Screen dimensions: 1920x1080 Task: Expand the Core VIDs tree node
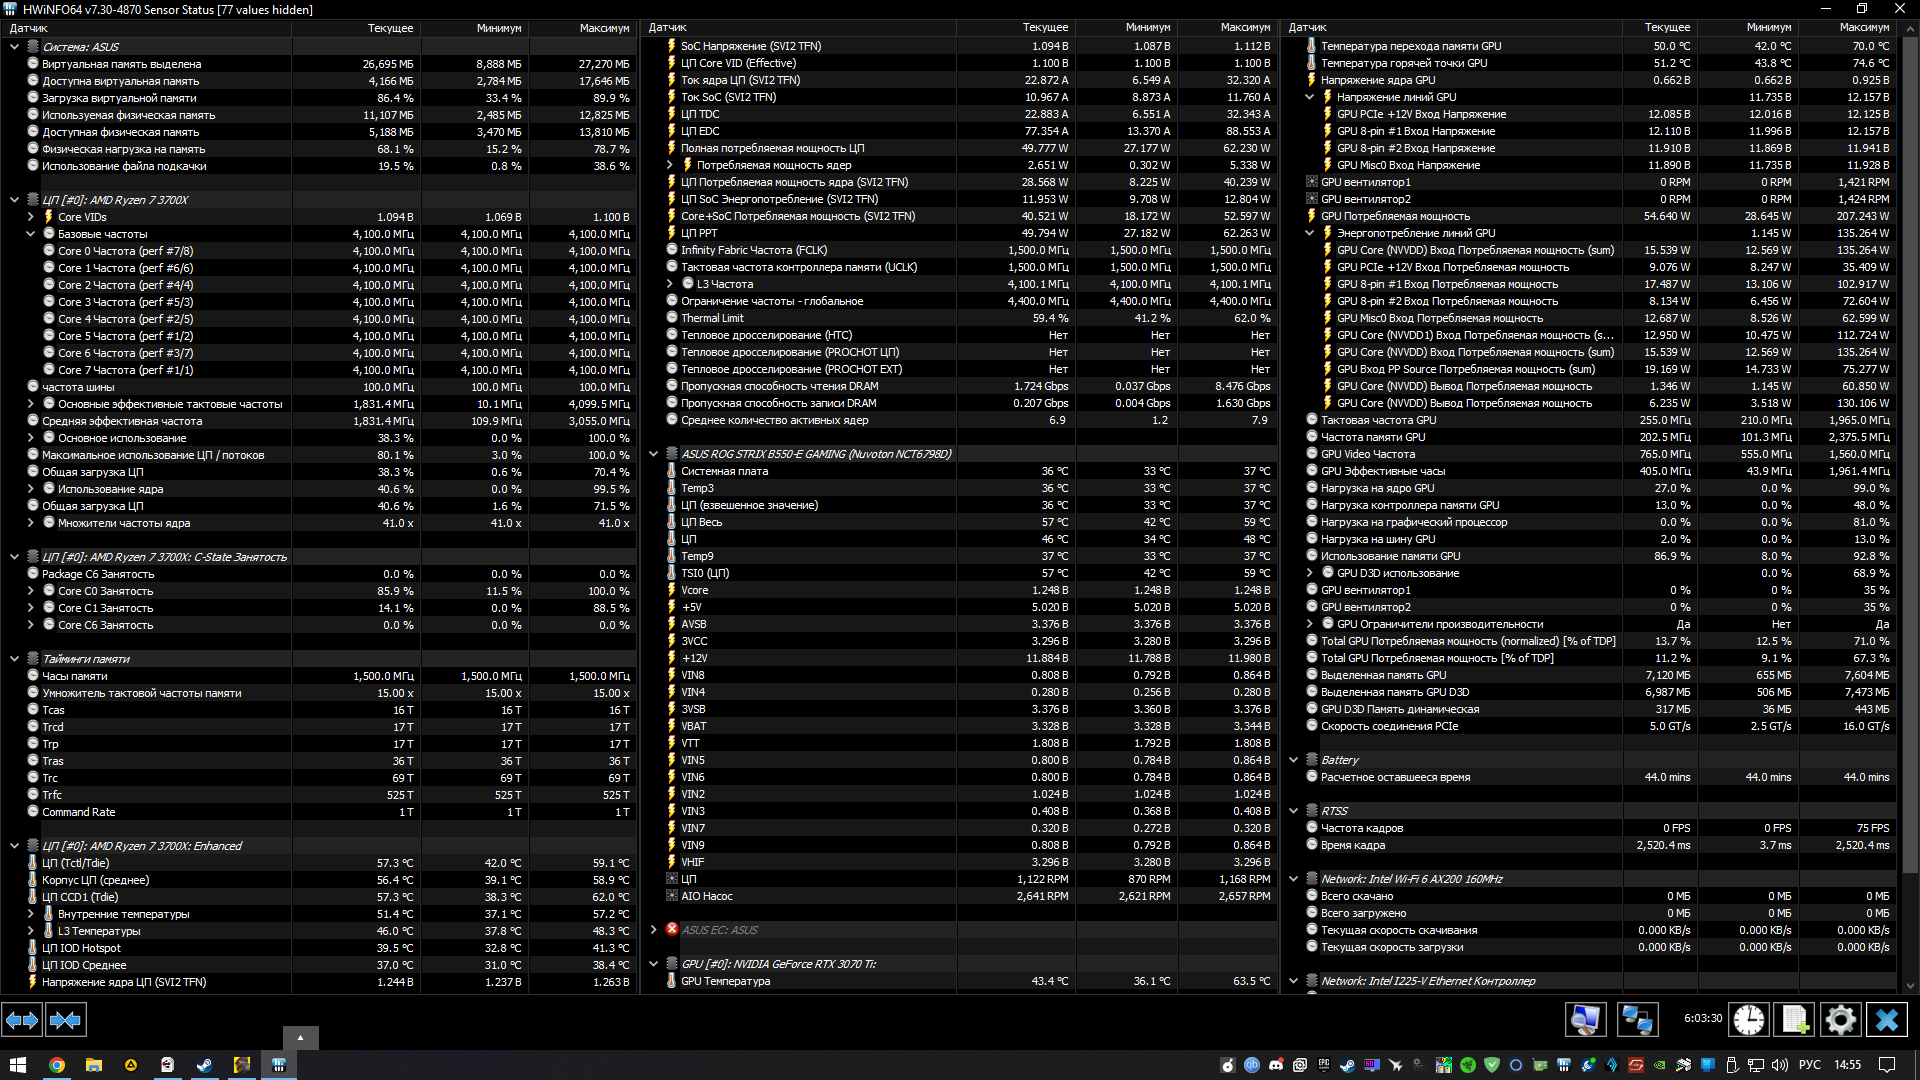pos(30,217)
